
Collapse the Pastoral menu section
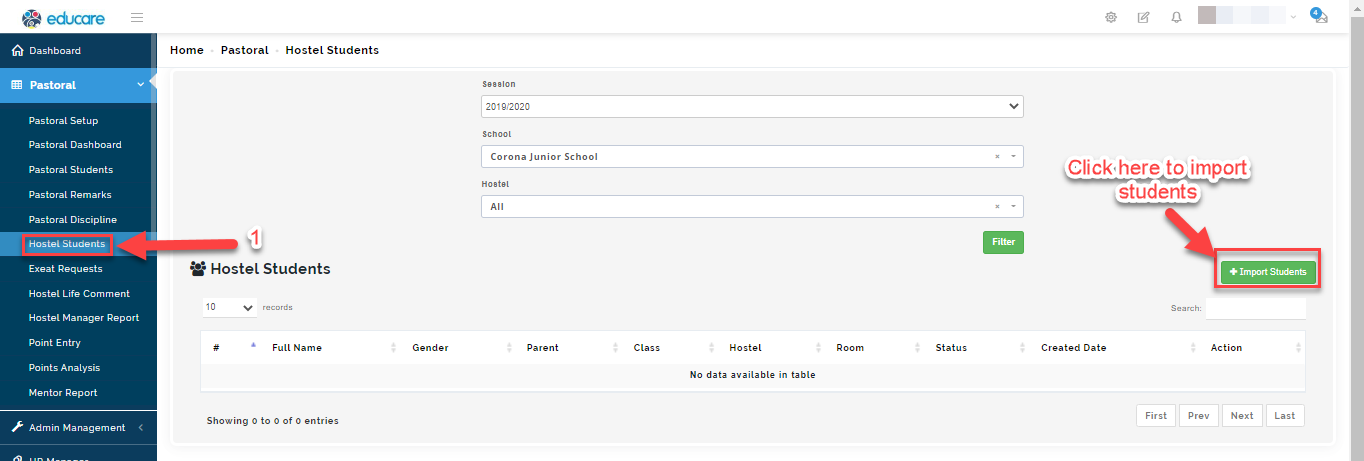(x=141, y=85)
